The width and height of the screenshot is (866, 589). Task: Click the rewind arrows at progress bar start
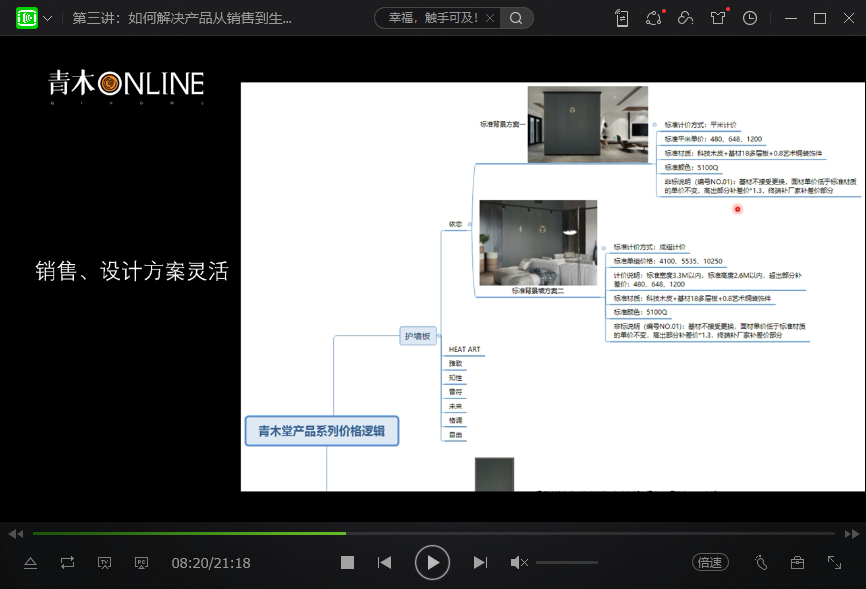pyautogui.click(x=14, y=534)
